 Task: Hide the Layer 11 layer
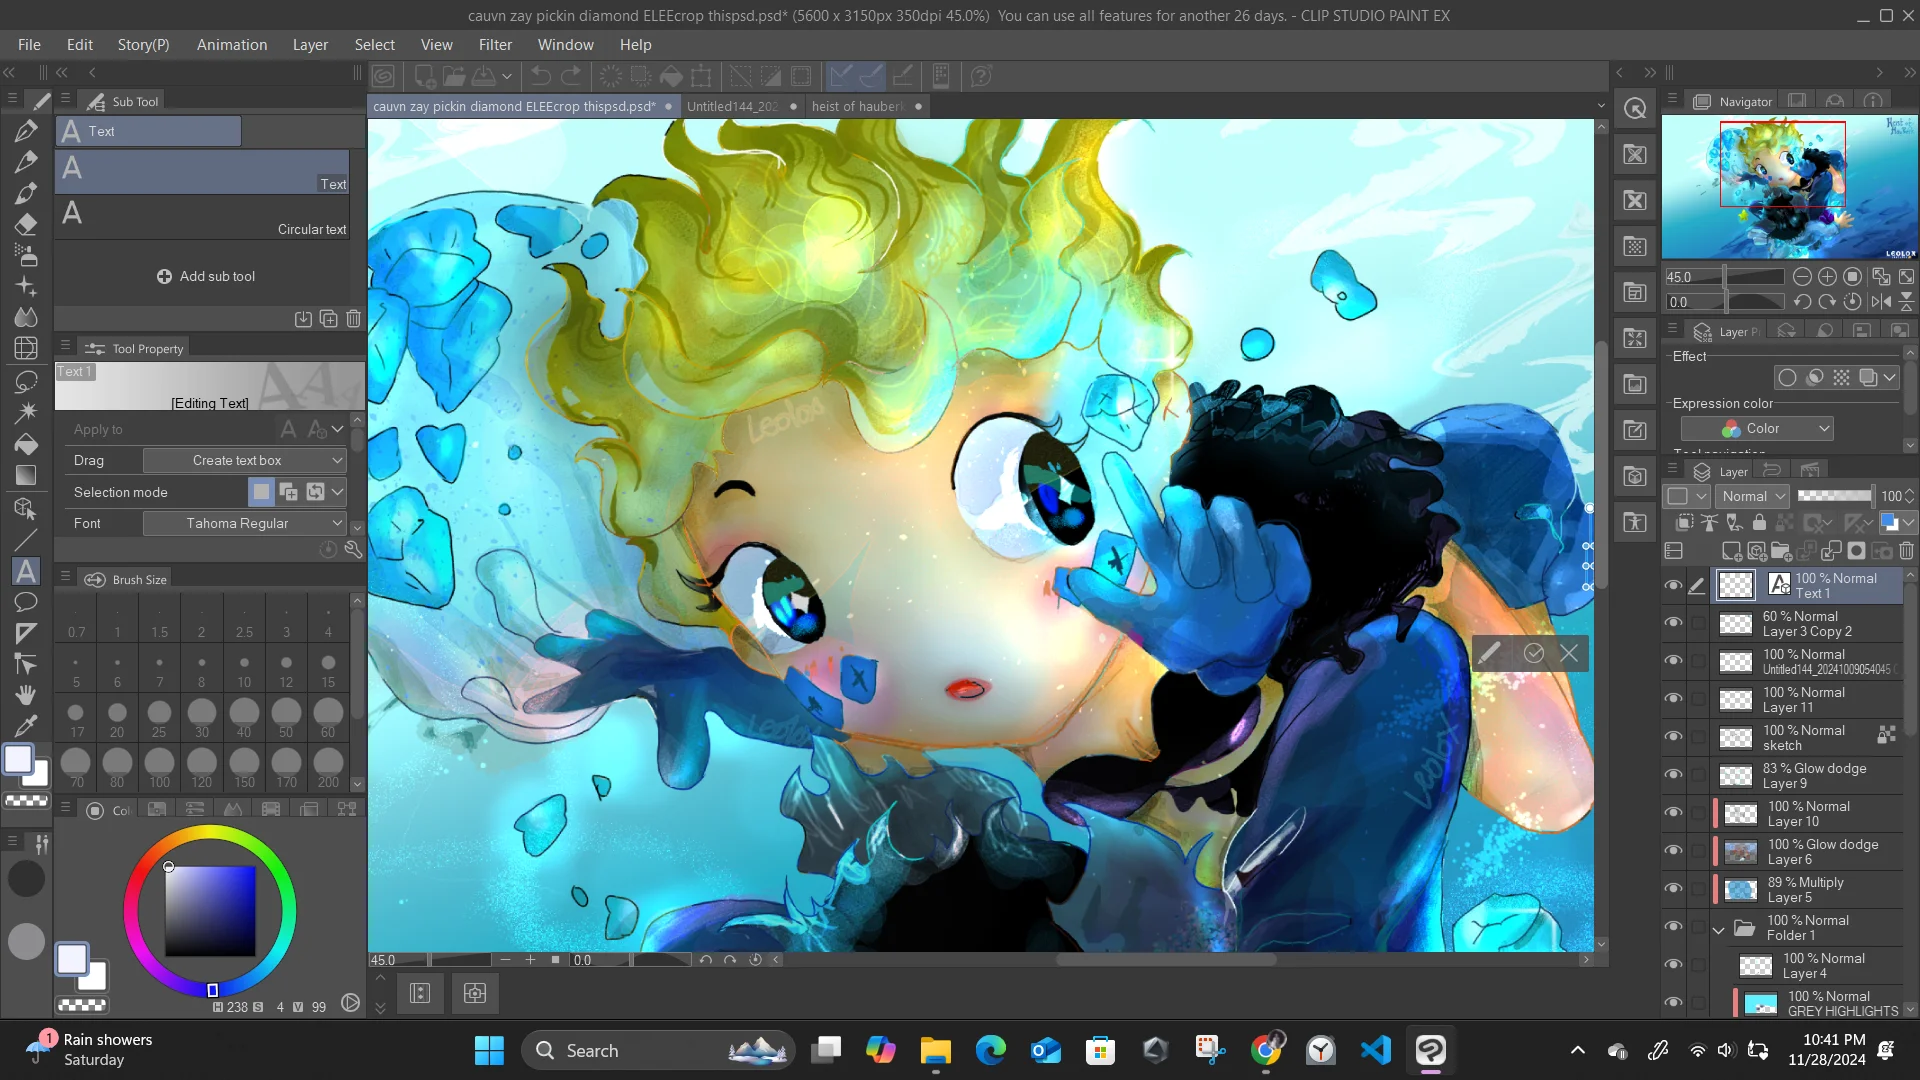[1673, 699]
